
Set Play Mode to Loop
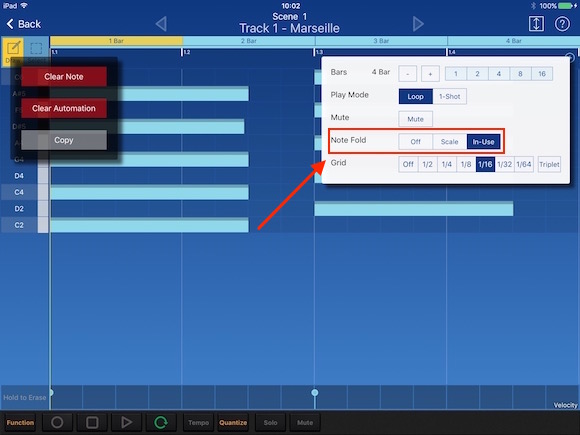pyautogui.click(x=415, y=97)
